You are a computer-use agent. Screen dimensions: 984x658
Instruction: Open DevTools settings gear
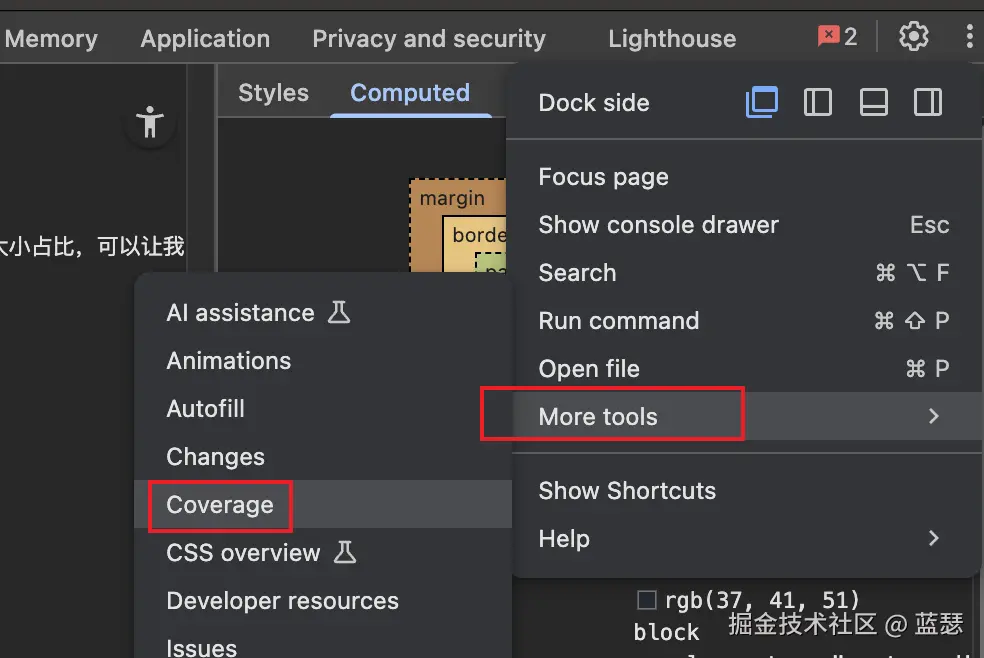[913, 37]
